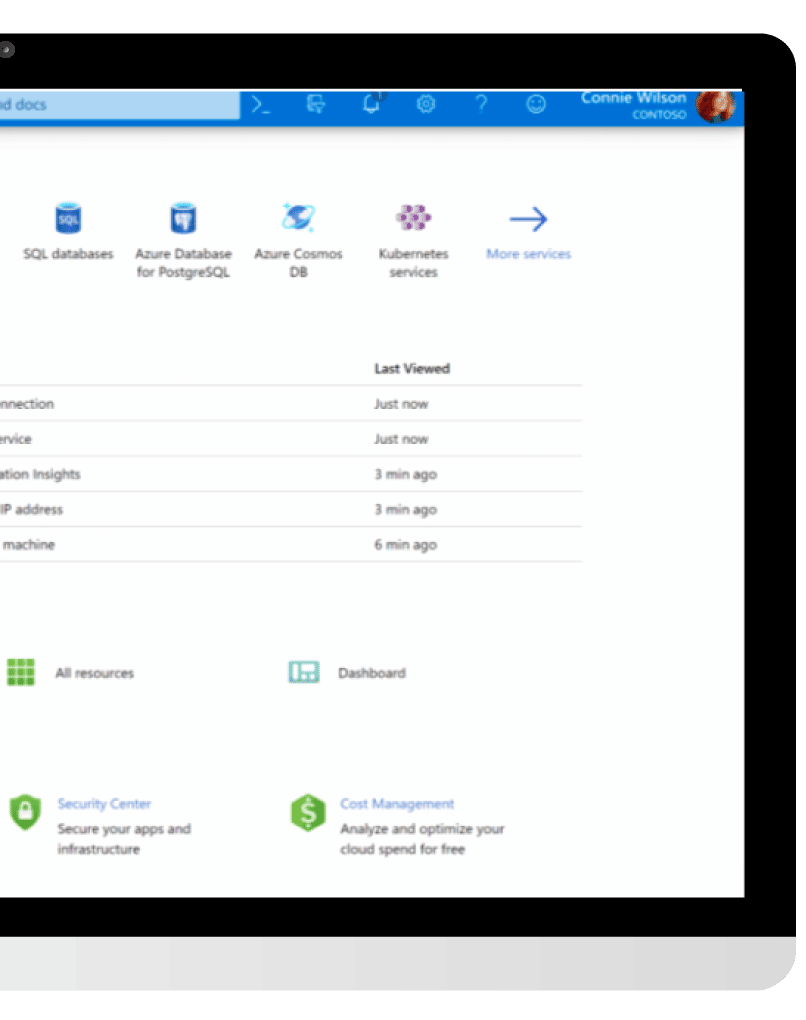
Task: Open the Dashboard link
Action: pyautogui.click(x=371, y=673)
